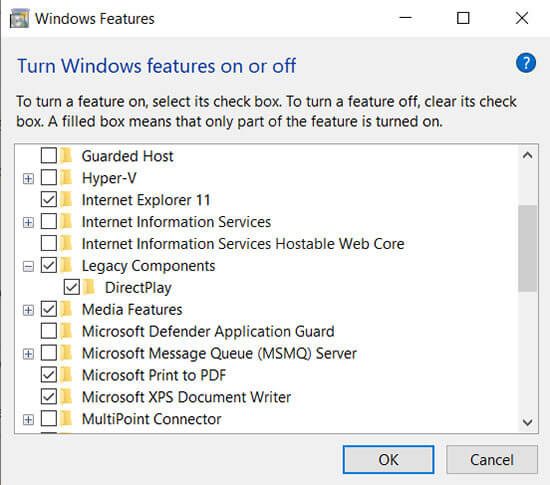
Task: Minimize the Windows Features window
Action: click(x=405, y=18)
